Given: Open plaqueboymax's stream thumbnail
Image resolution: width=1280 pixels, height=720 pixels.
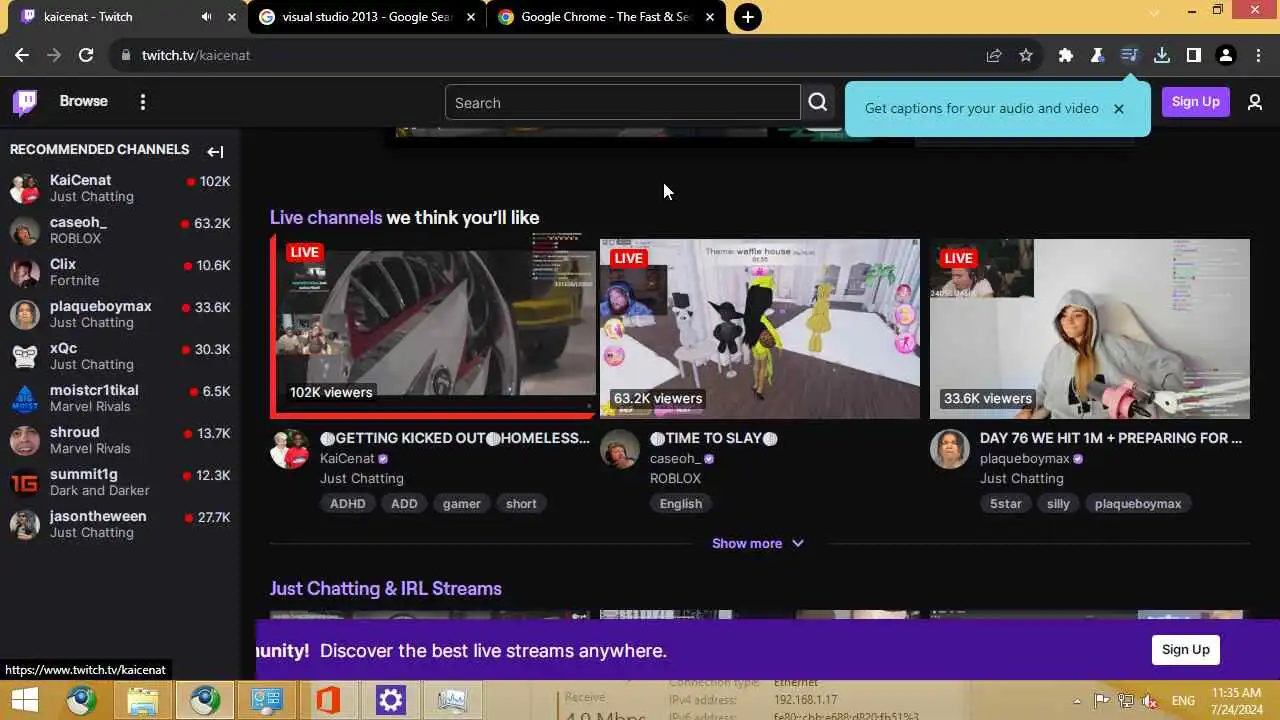Looking at the screenshot, I should (x=1090, y=328).
